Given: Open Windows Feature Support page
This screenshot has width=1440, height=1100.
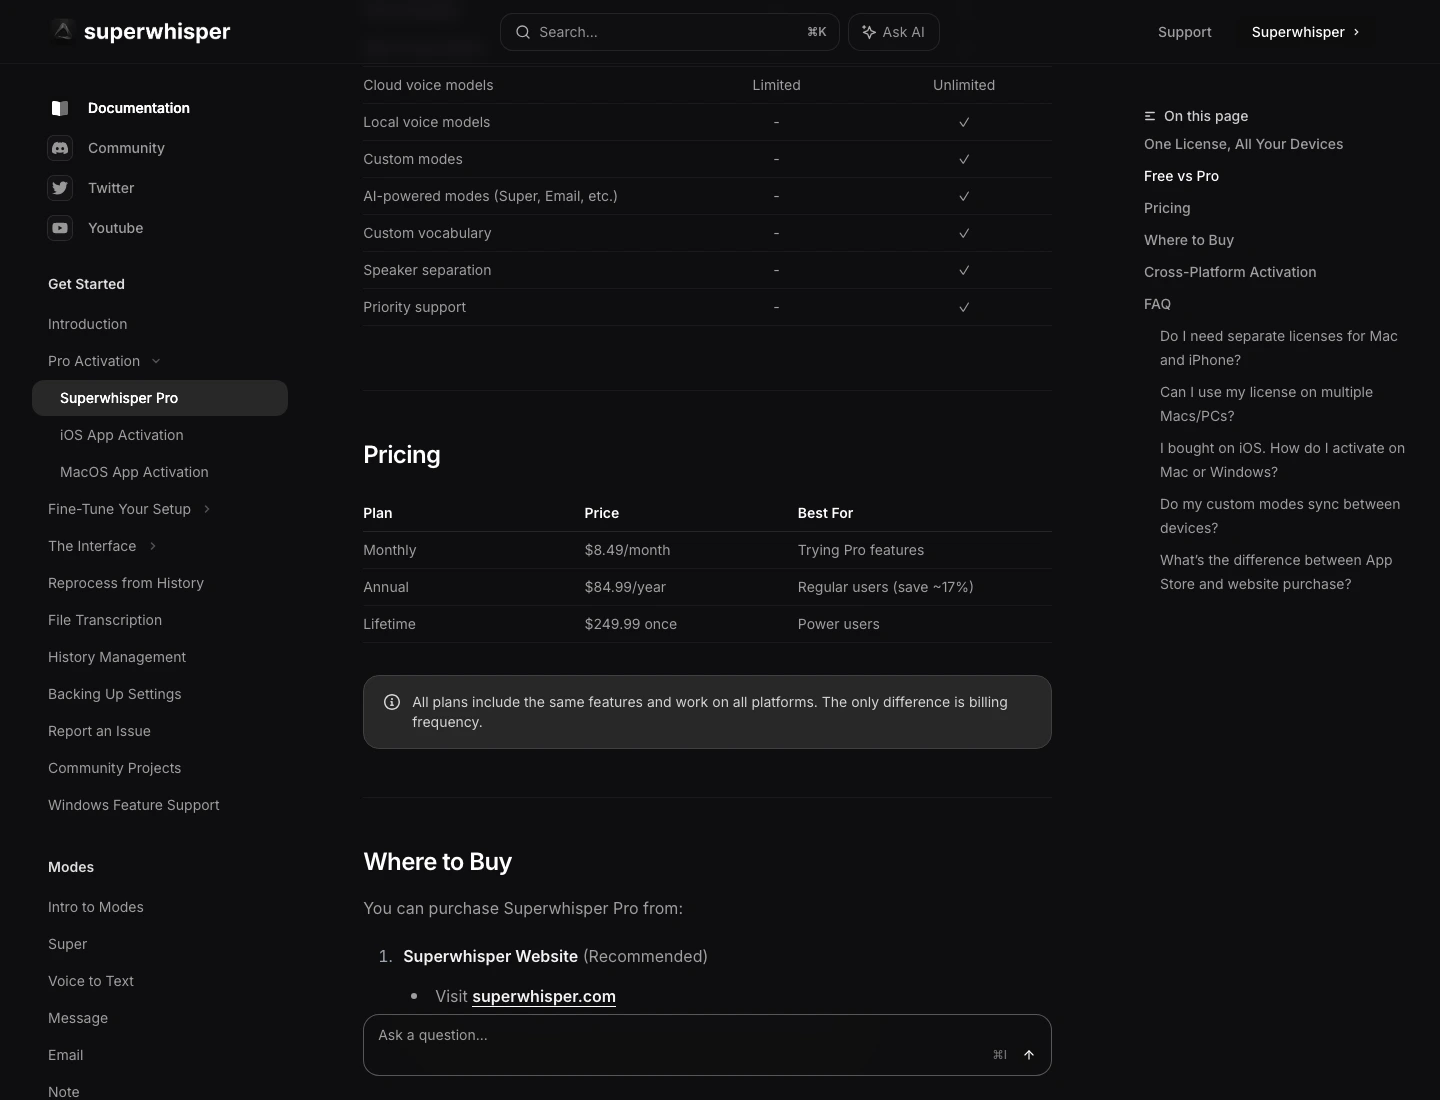Looking at the screenshot, I should click(134, 805).
